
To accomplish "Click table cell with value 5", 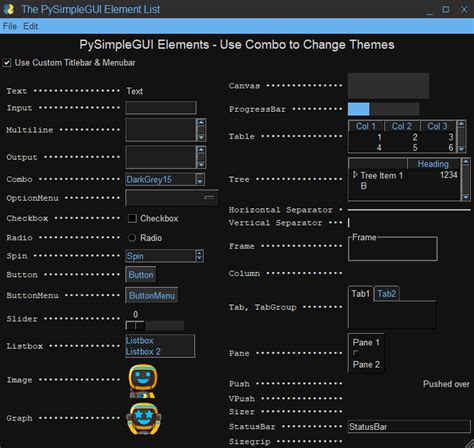I will tap(415, 147).
